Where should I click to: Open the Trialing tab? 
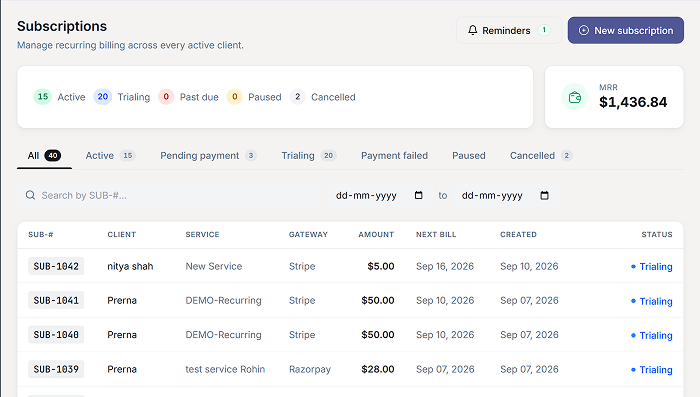tap(308, 155)
